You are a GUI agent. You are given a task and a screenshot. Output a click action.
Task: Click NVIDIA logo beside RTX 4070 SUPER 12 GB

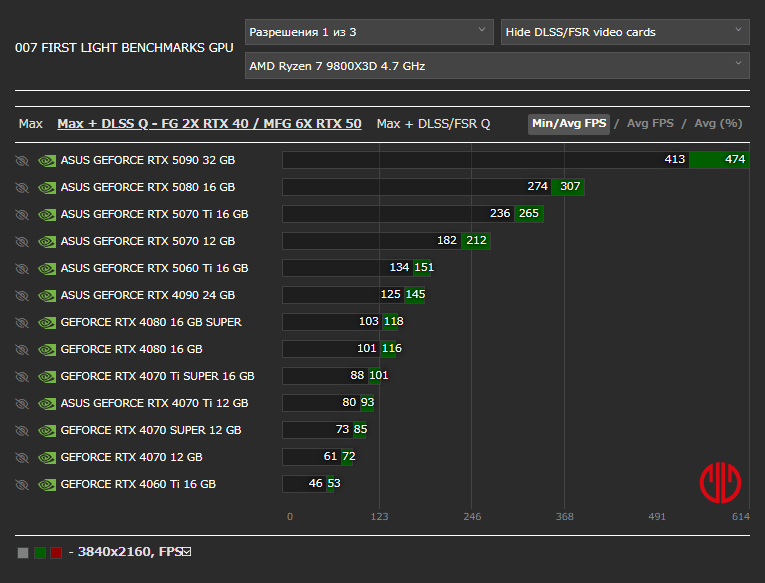pos(47,430)
